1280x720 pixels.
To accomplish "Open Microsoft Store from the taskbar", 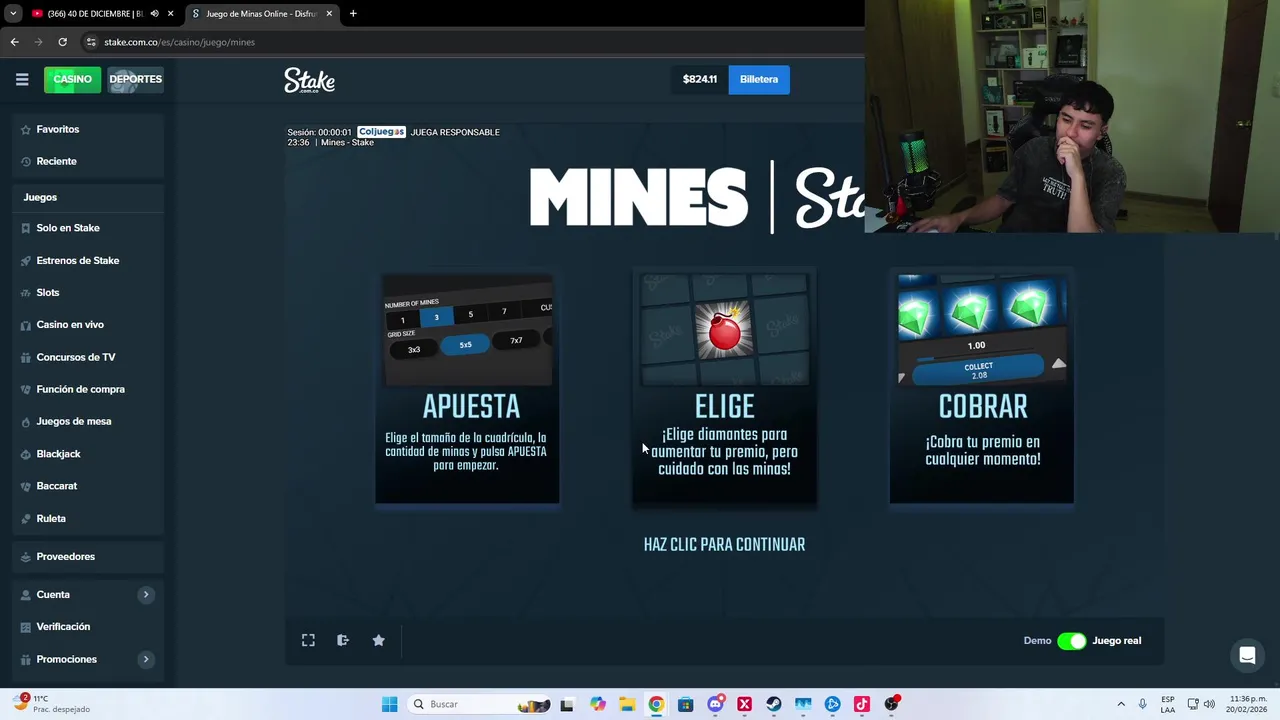I will [685, 704].
